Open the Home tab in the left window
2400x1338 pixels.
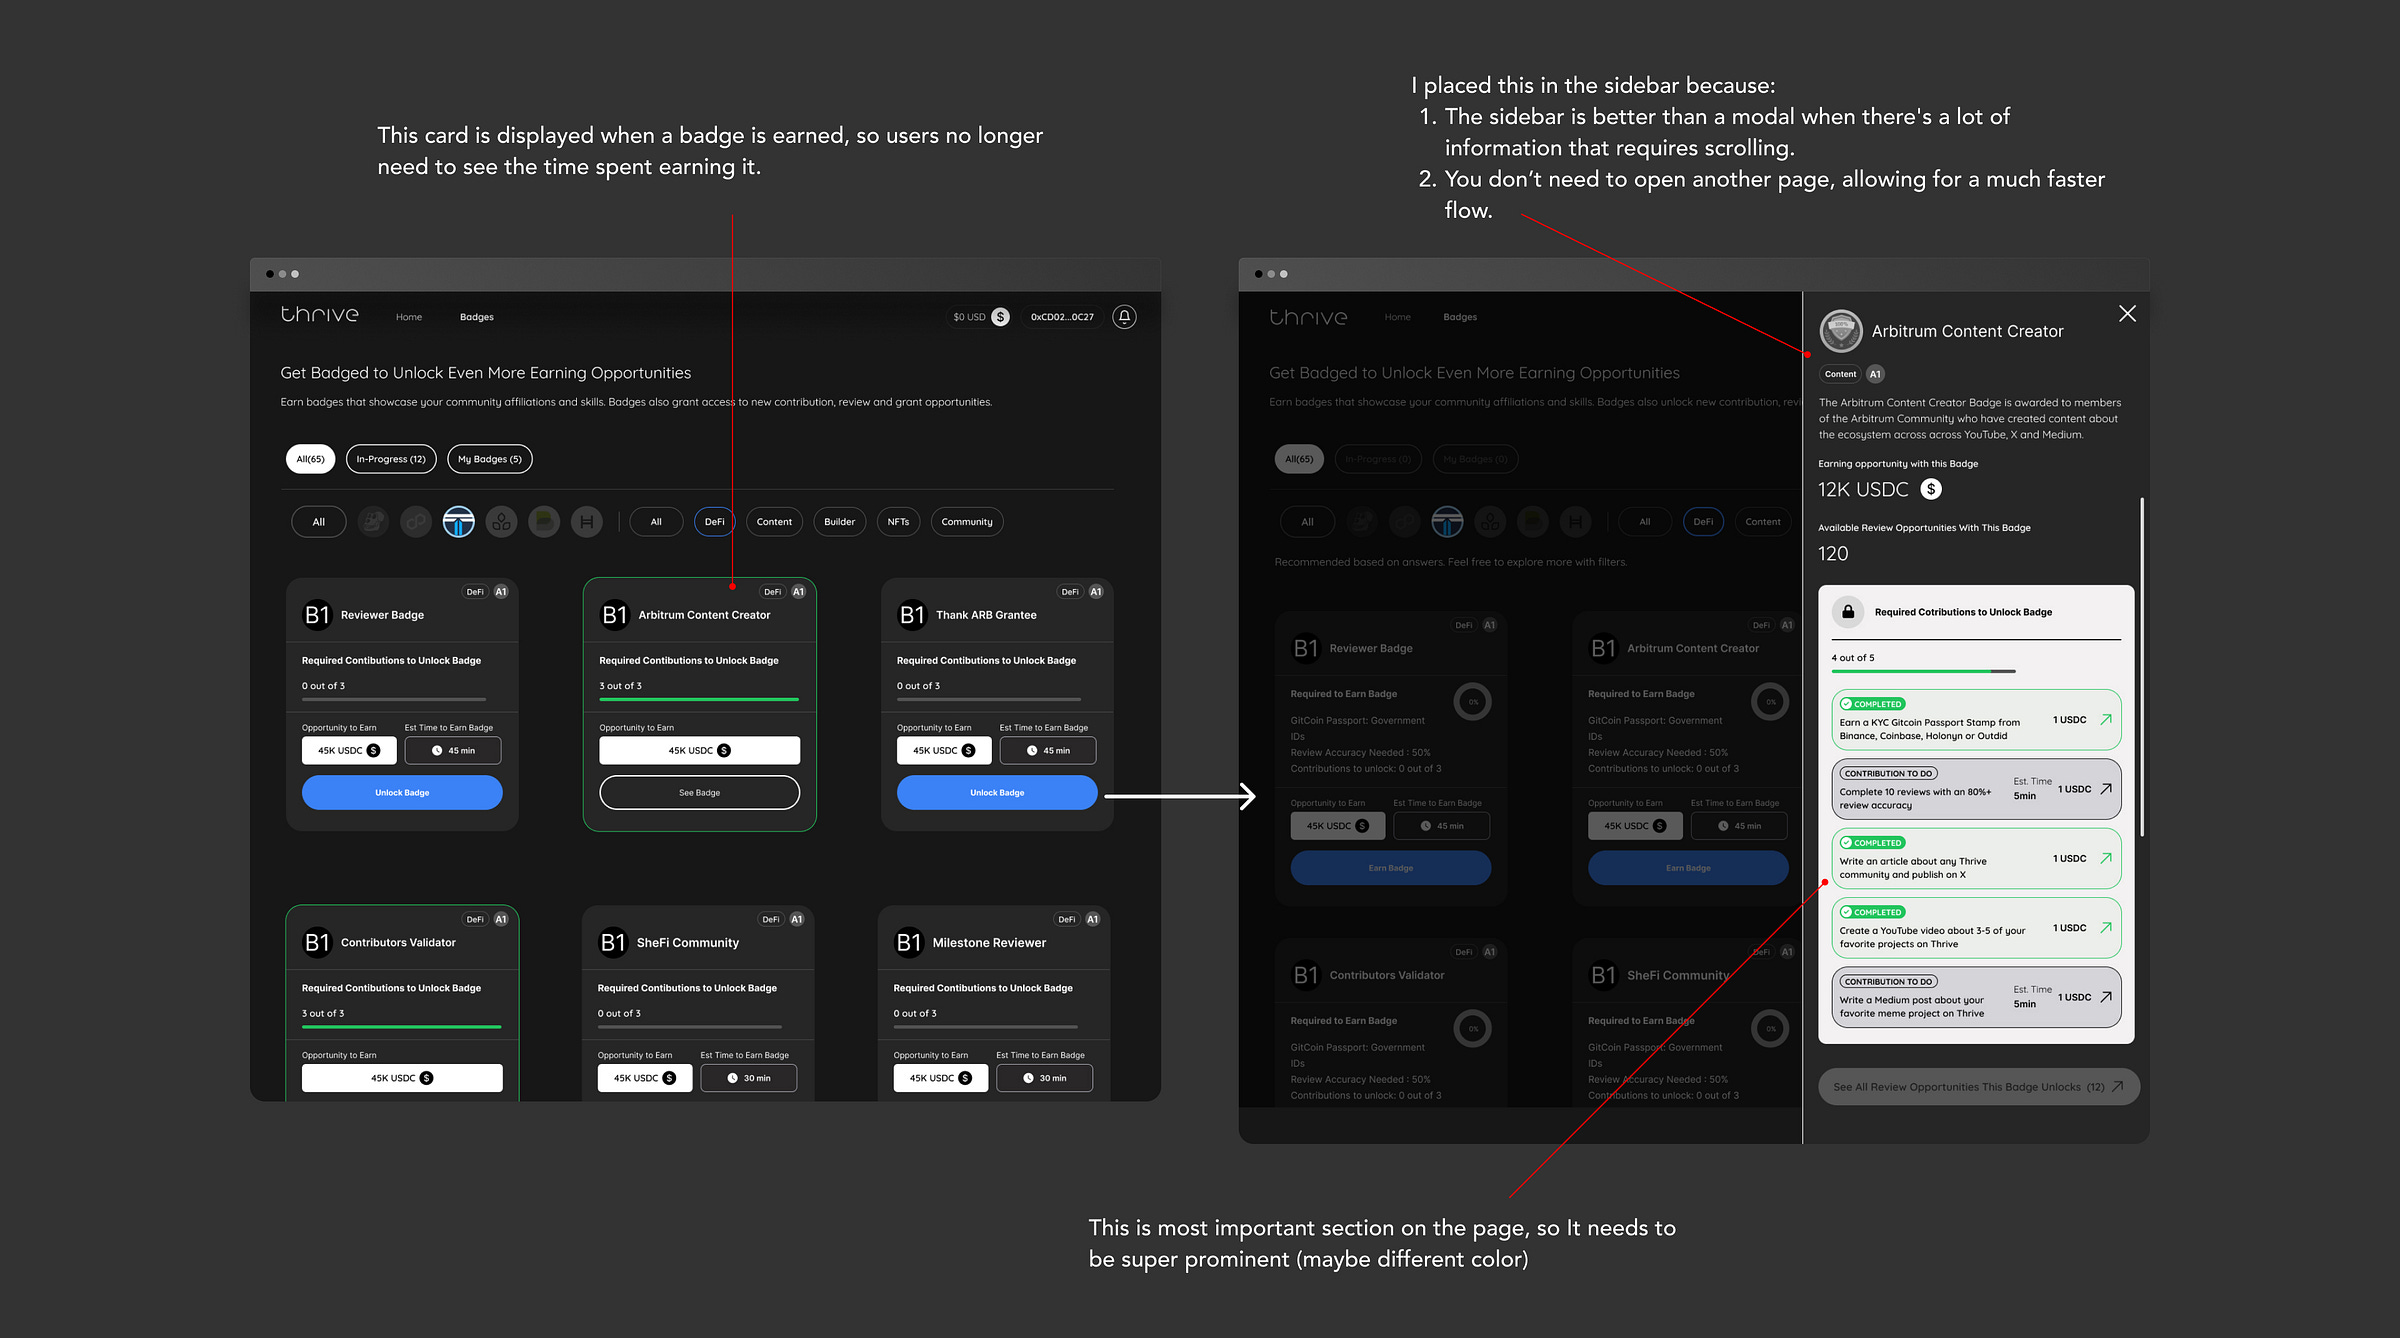tap(409, 317)
